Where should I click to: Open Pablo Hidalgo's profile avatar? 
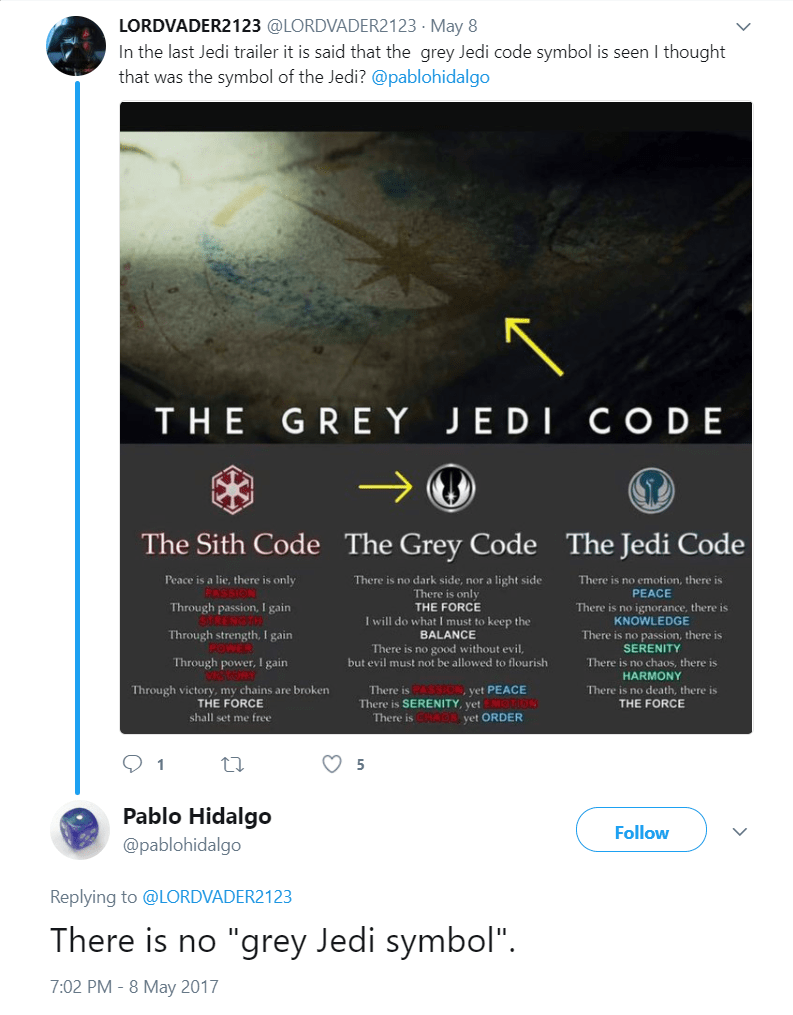[x=80, y=831]
